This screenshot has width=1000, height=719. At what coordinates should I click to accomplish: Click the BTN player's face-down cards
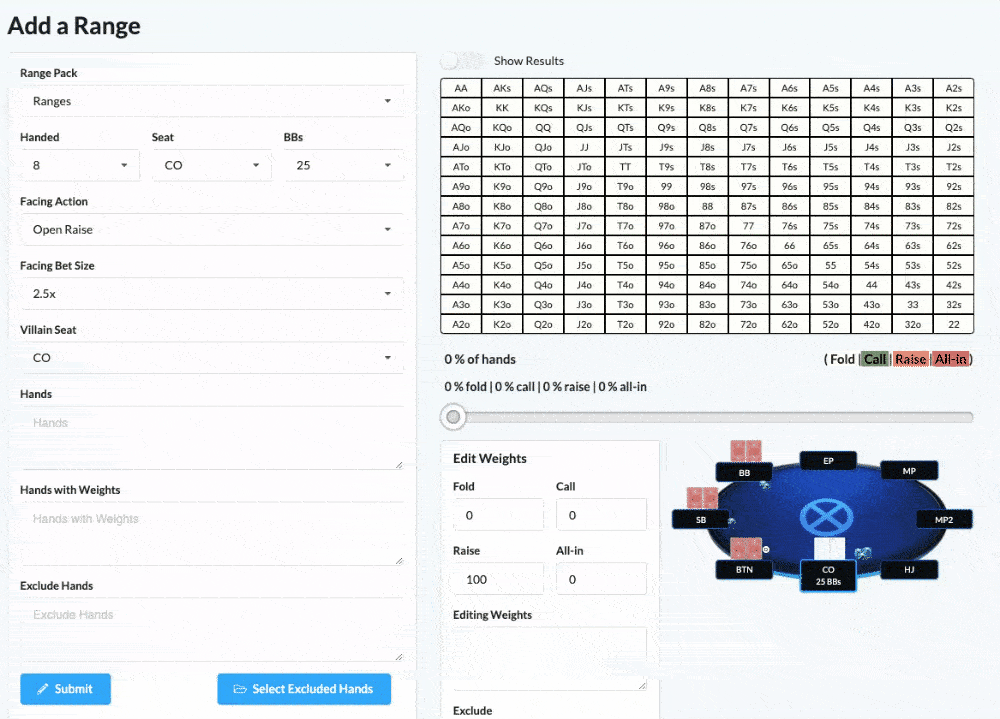(x=745, y=548)
